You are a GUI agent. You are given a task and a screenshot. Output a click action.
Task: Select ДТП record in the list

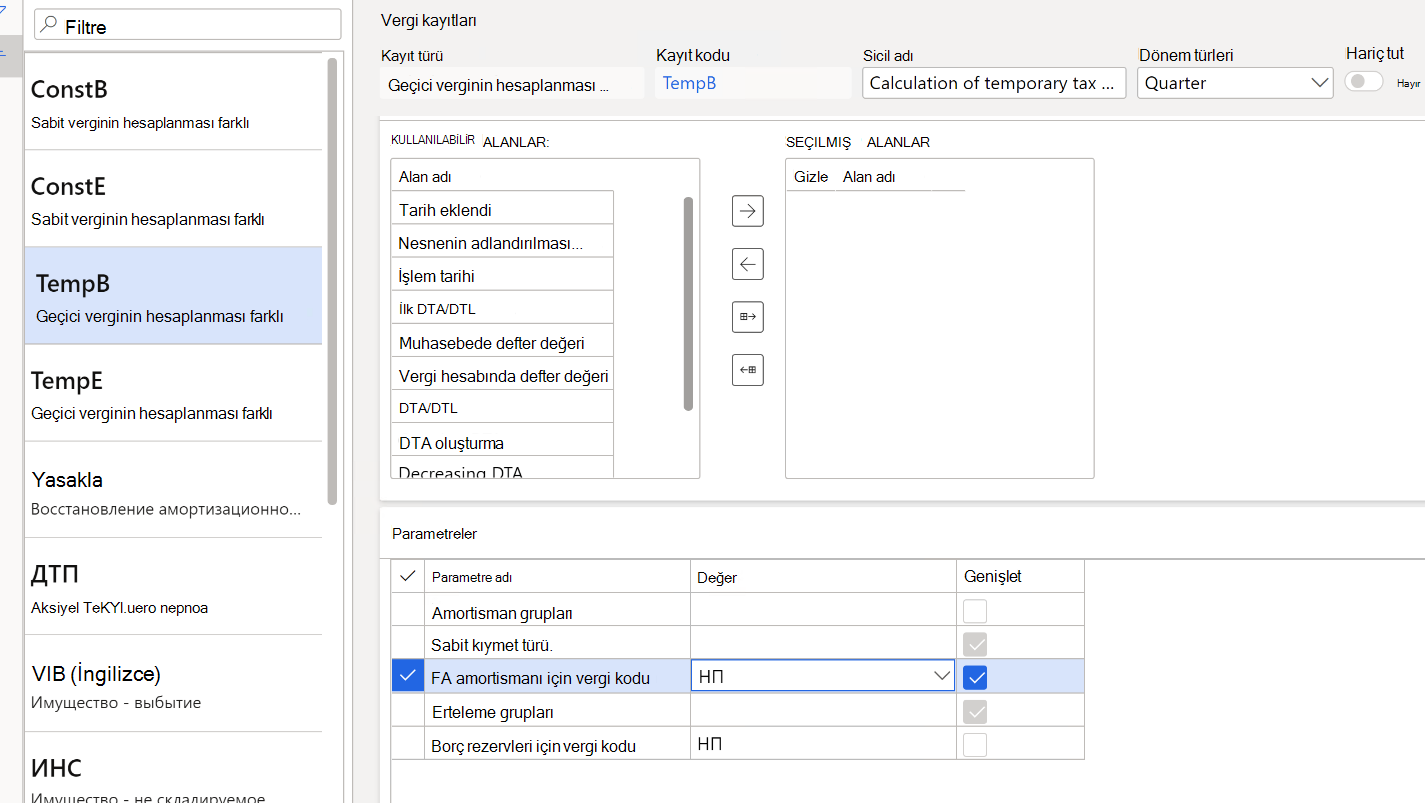[x=173, y=586]
